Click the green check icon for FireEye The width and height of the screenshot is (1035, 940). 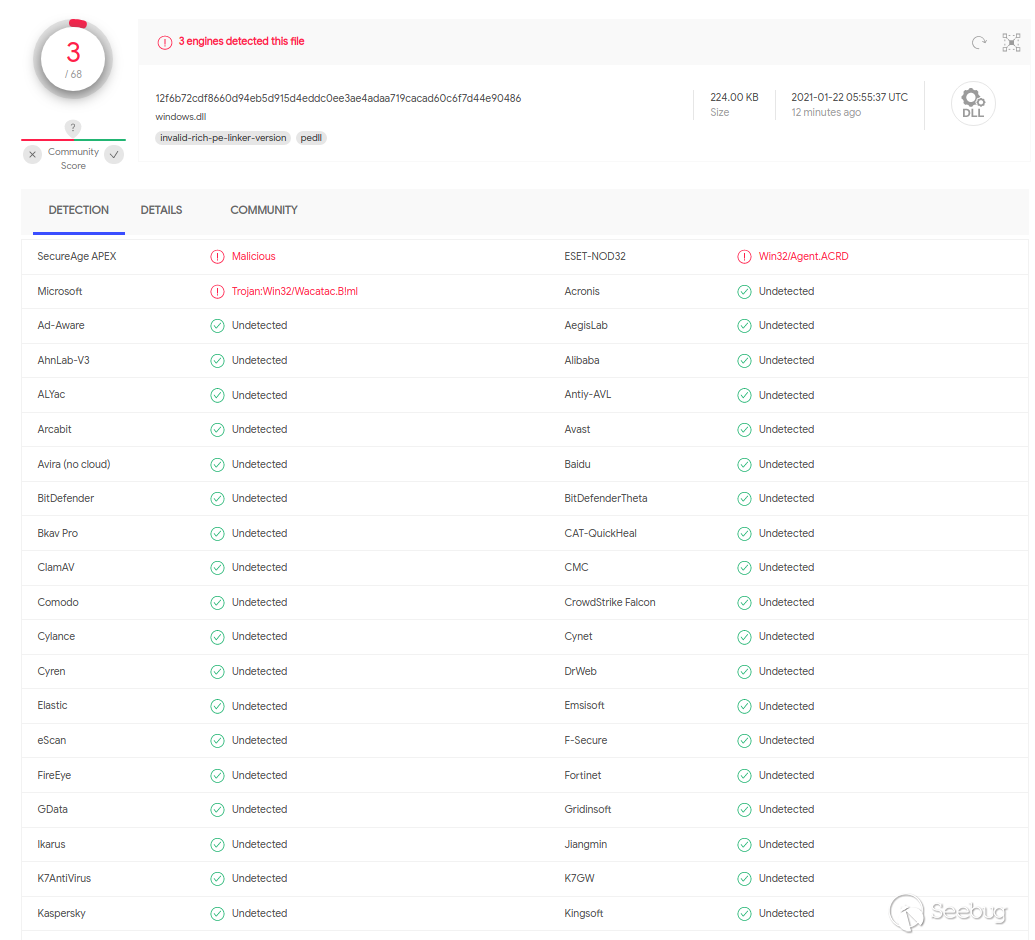tap(217, 776)
